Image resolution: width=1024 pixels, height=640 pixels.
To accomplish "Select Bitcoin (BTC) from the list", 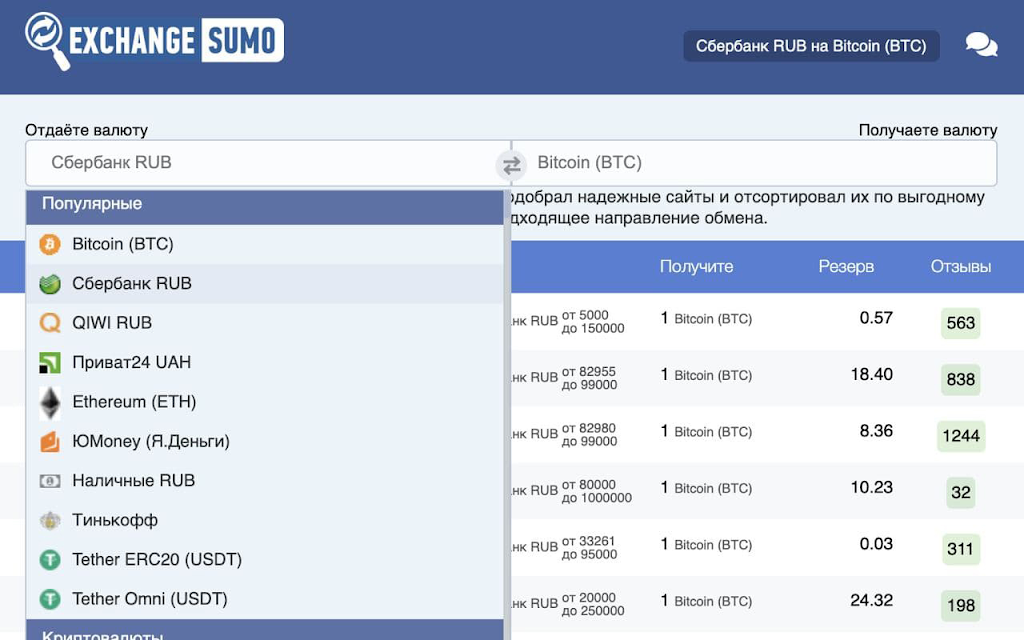I will (x=264, y=244).
